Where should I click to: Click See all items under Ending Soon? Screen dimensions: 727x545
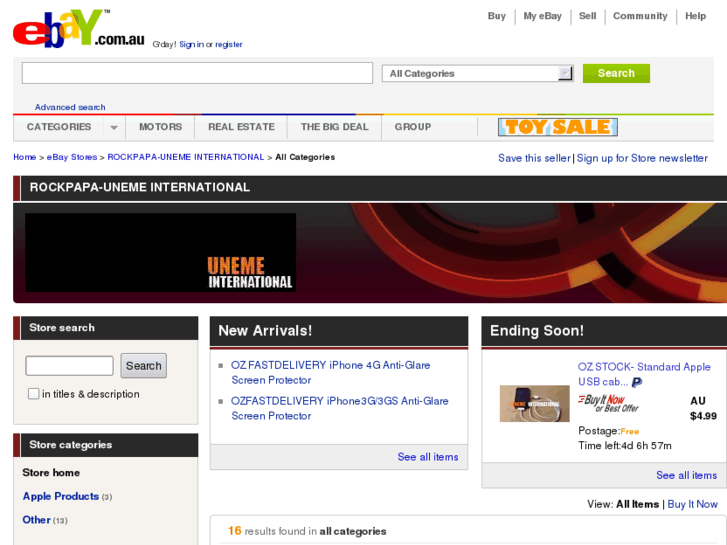coord(687,475)
